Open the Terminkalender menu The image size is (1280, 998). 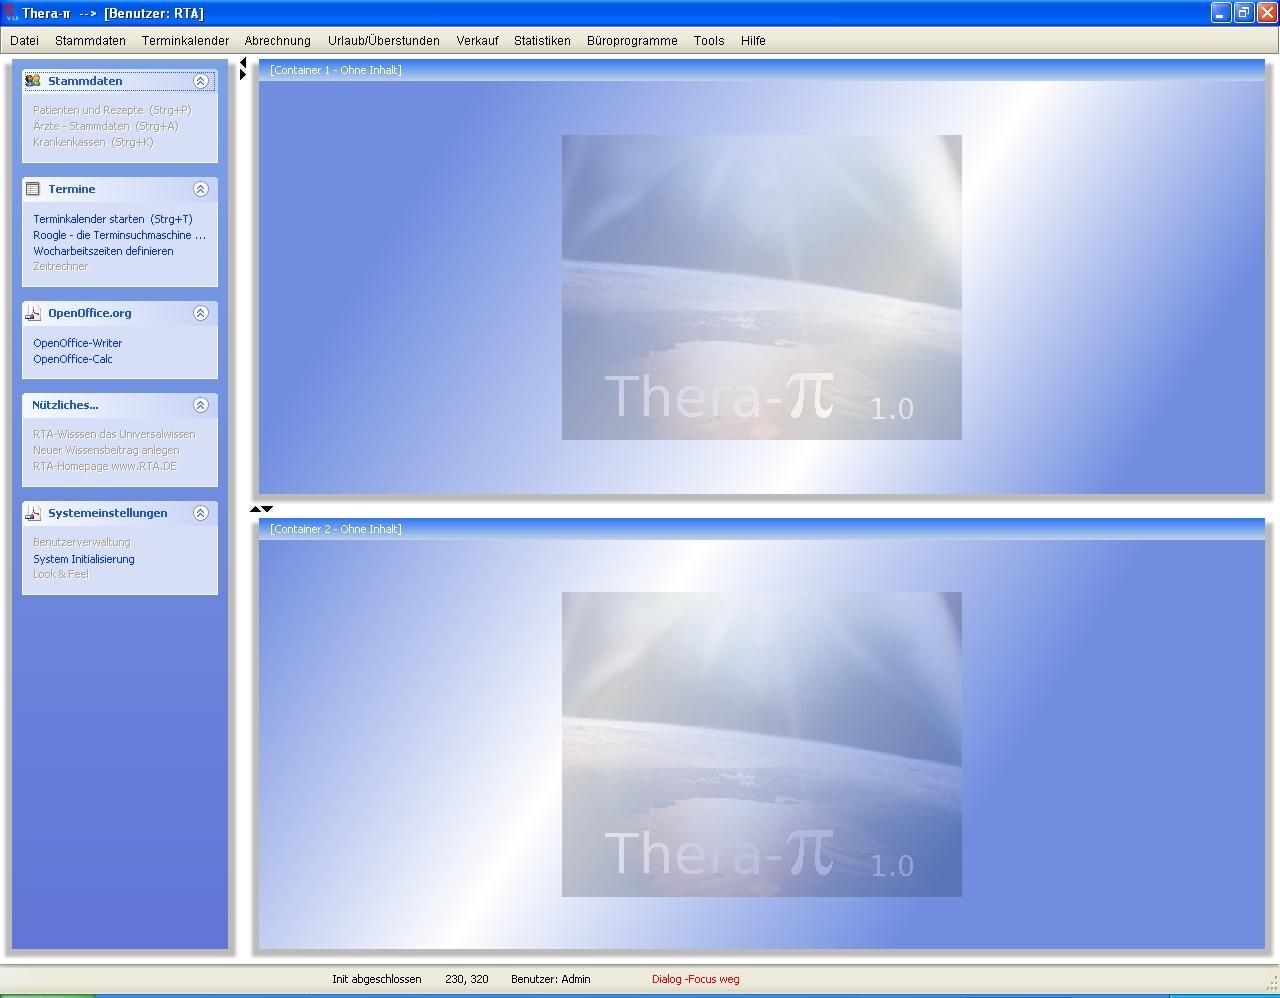click(x=185, y=41)
